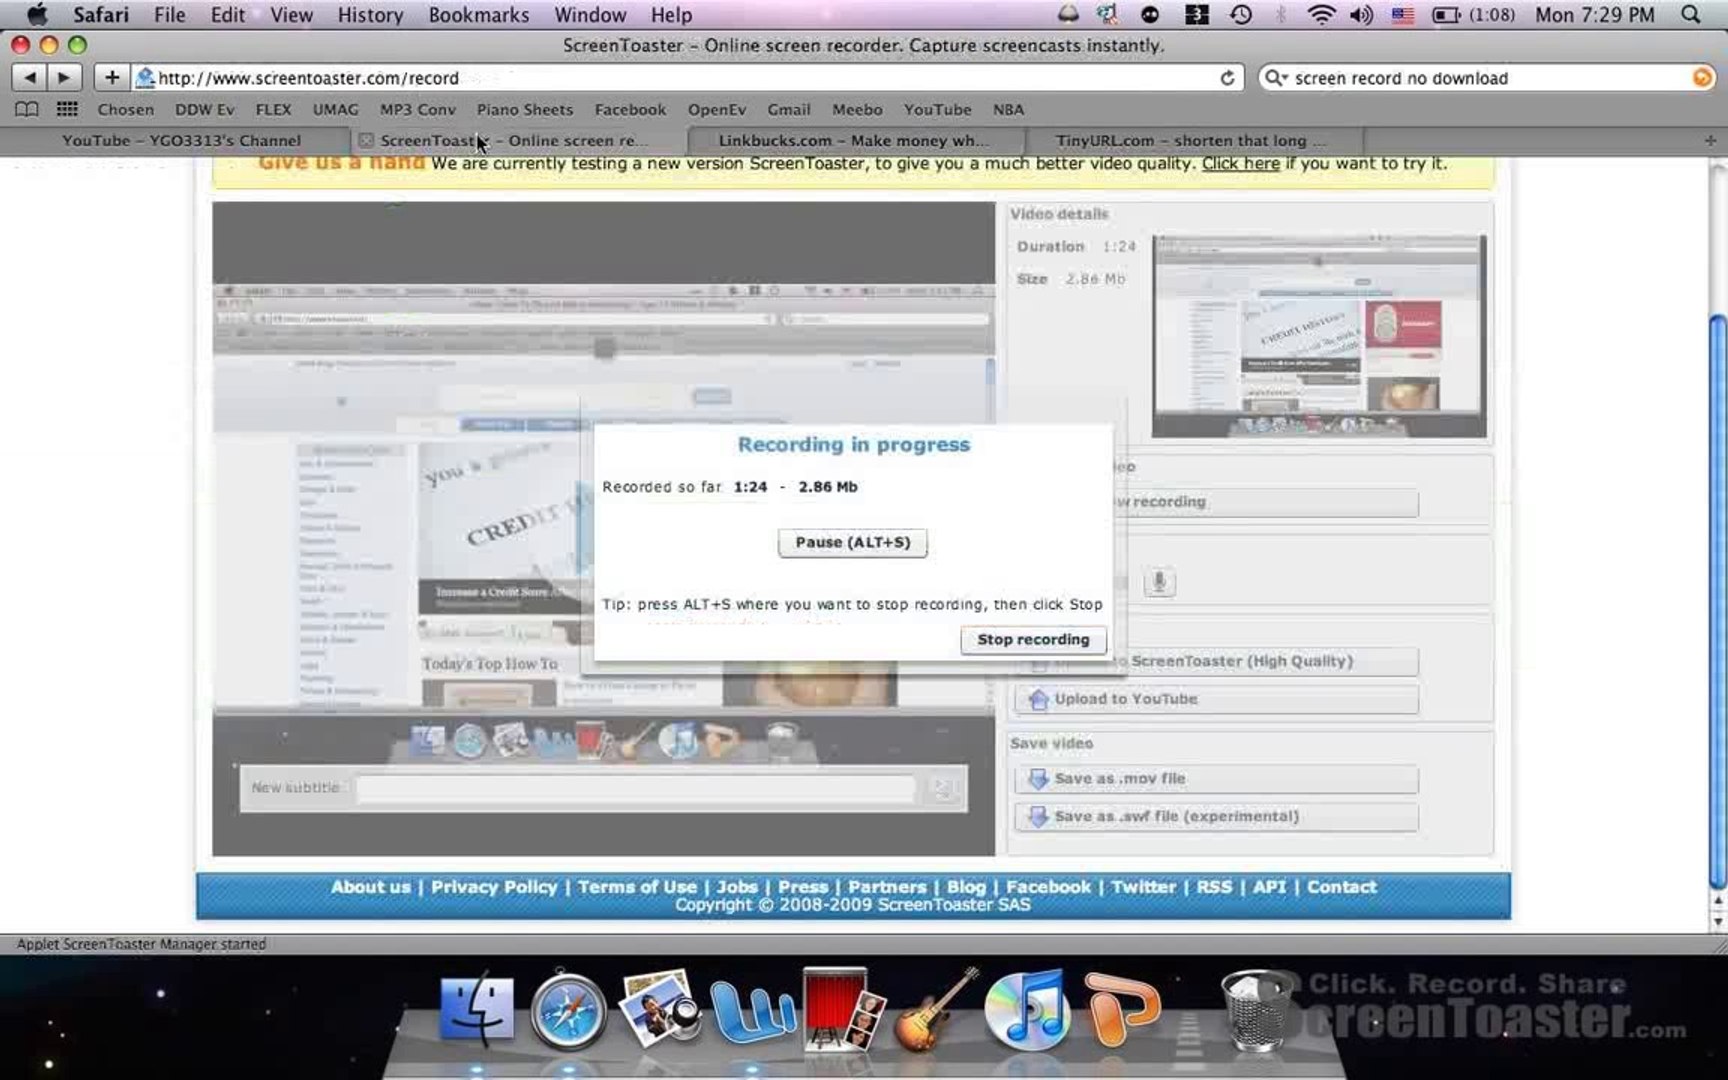This screenshot has width=1728, height=1080.
Task: Open the US flag input menu
Action: tap(1403, 15)
